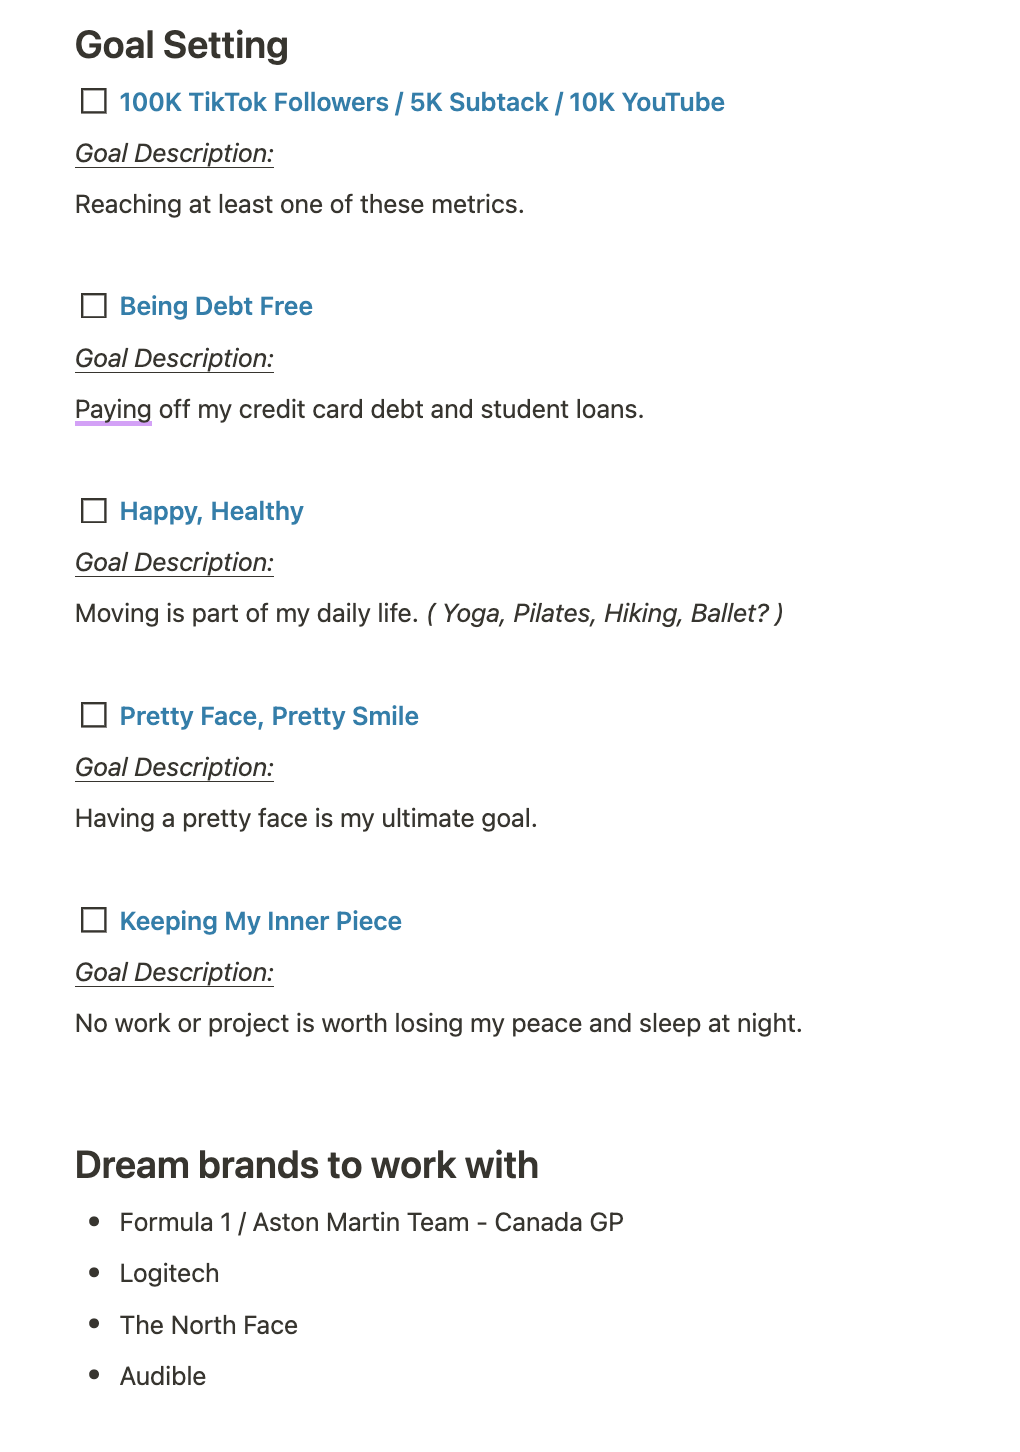Click the Yoga, Pilates, Hiking, Ballet italic text
The height and width of the screenshot is (1452, 1020).
click(x=604, y=613)
